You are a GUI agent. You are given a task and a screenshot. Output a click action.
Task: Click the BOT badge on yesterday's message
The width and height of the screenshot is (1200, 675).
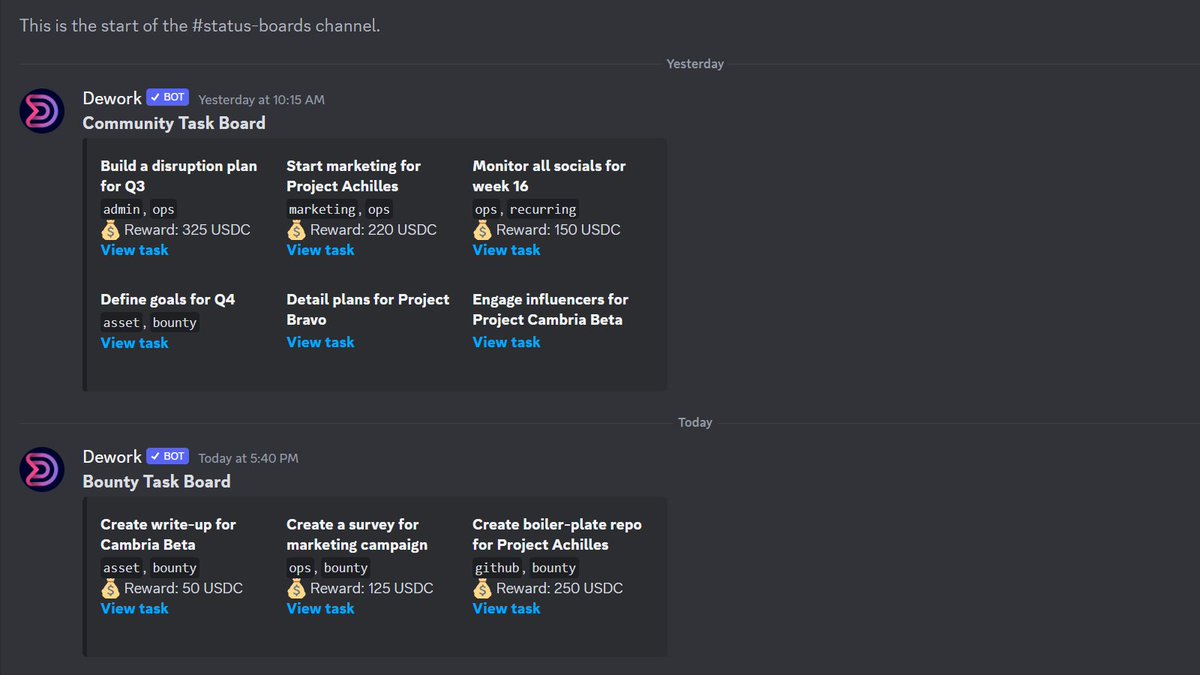click(167, 98)
